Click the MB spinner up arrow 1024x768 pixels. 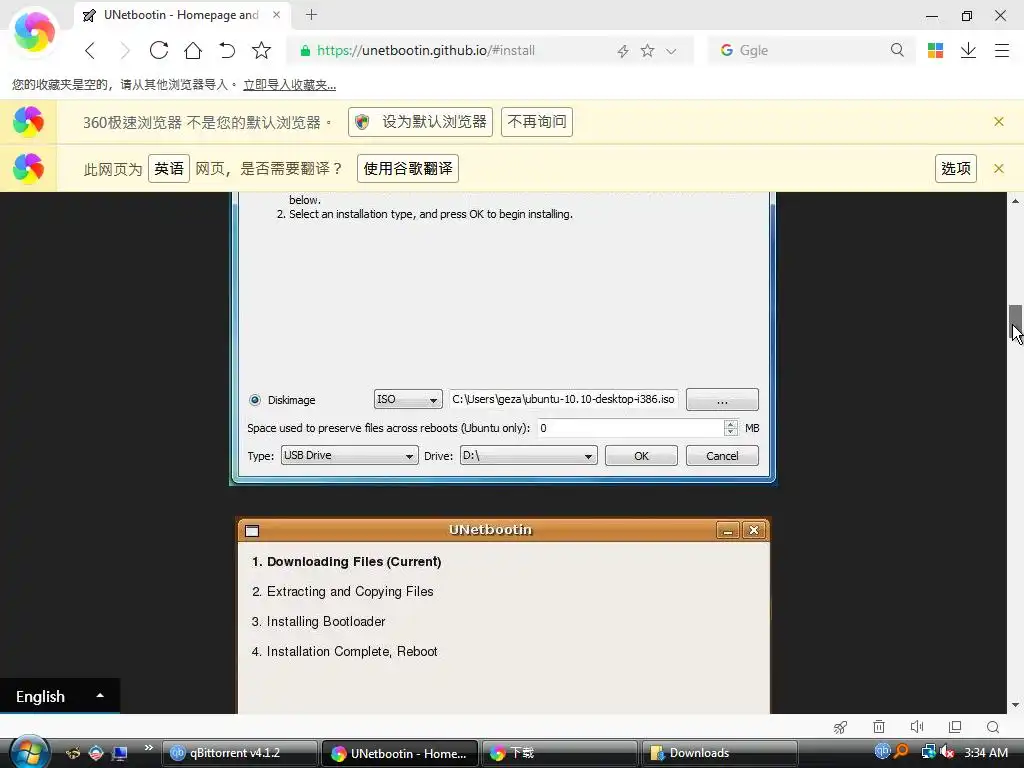[x=731, y=423]
